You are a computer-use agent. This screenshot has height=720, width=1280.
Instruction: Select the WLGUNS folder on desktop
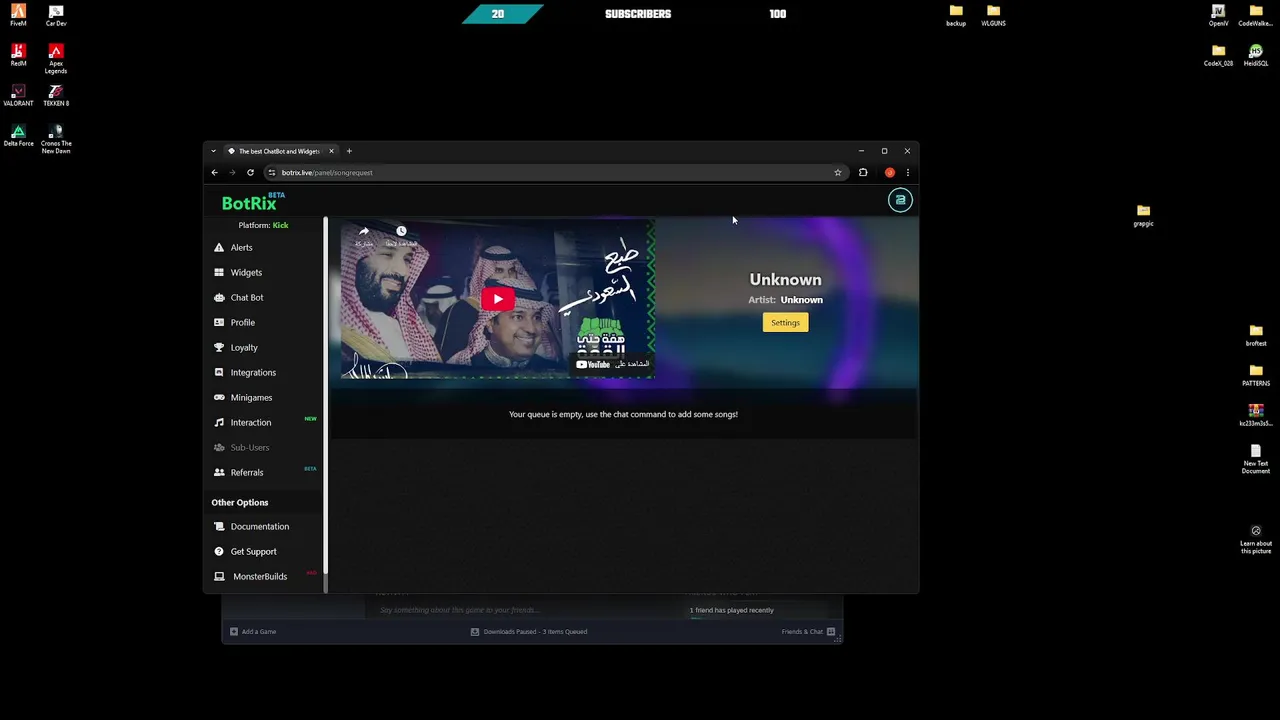click(x=993, y=16)
